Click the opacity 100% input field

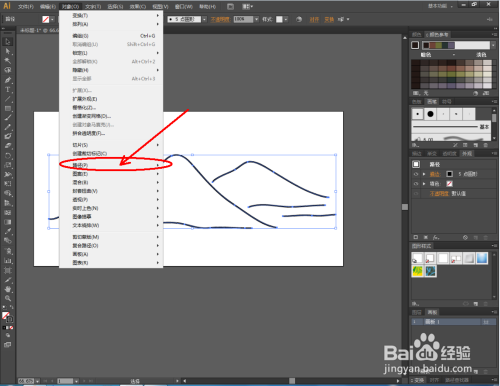click(x=243, y=19)
